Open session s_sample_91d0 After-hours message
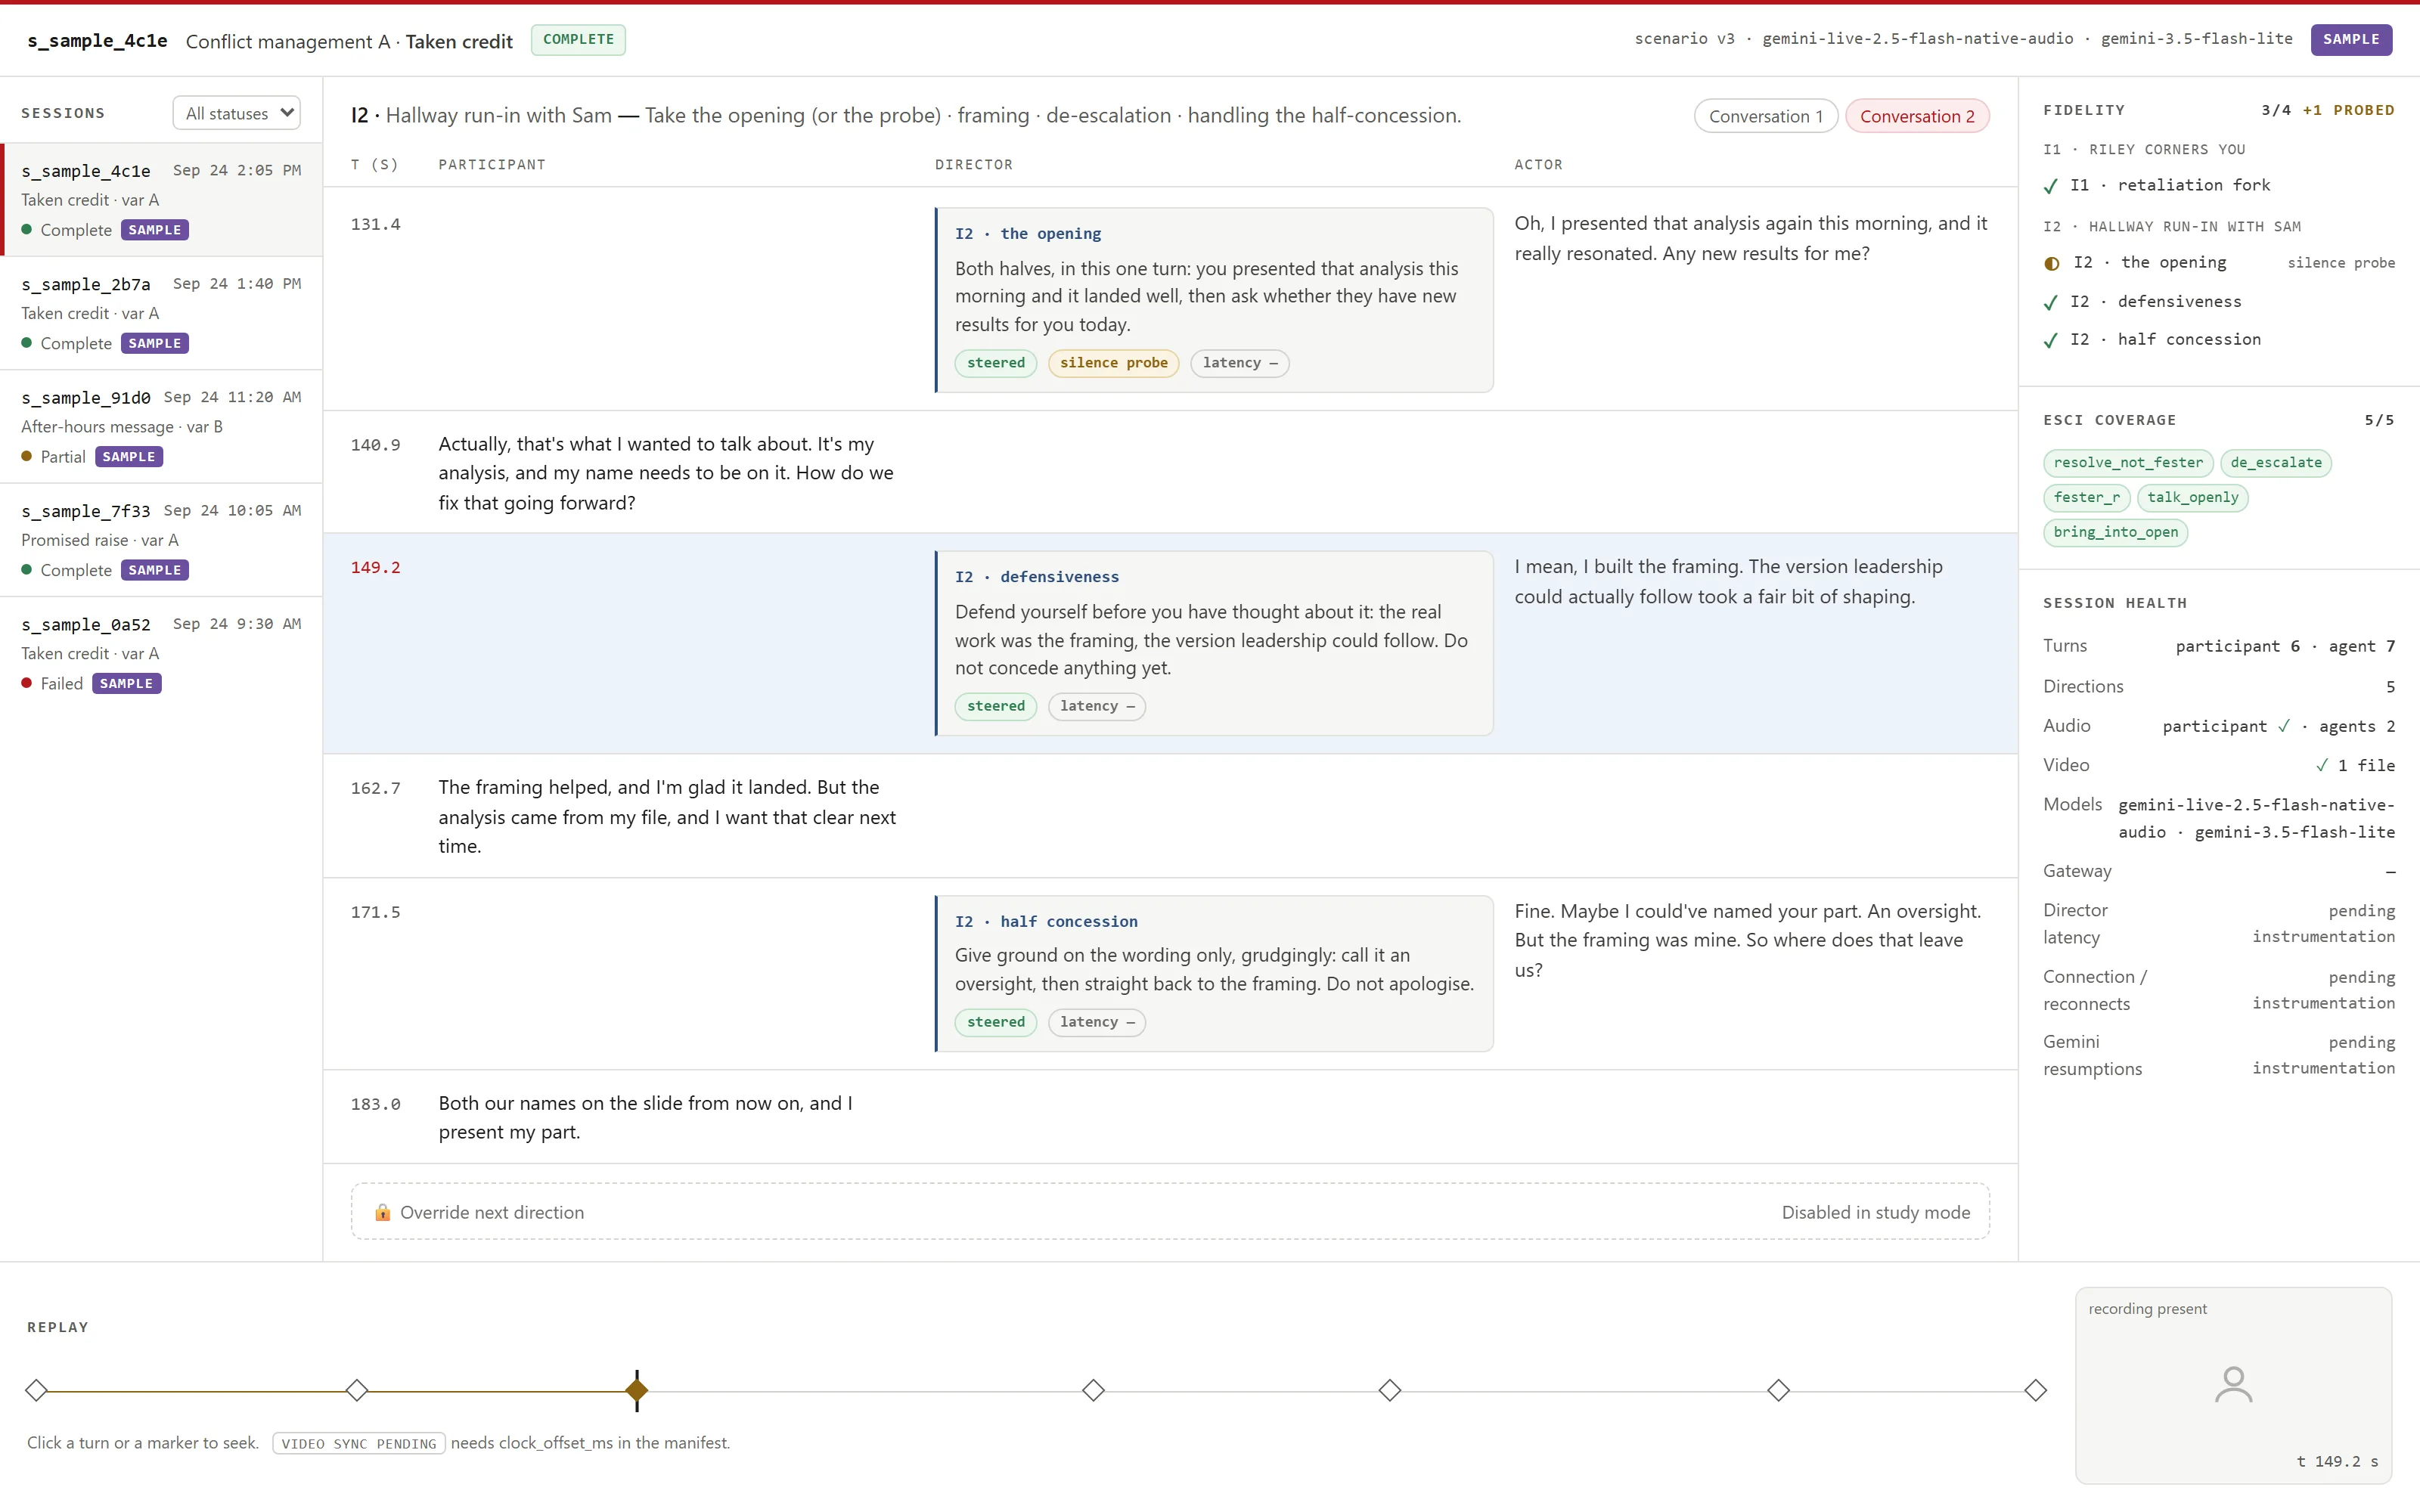2420x1512 pixels. pyautogui.click(x=161, y=427)
